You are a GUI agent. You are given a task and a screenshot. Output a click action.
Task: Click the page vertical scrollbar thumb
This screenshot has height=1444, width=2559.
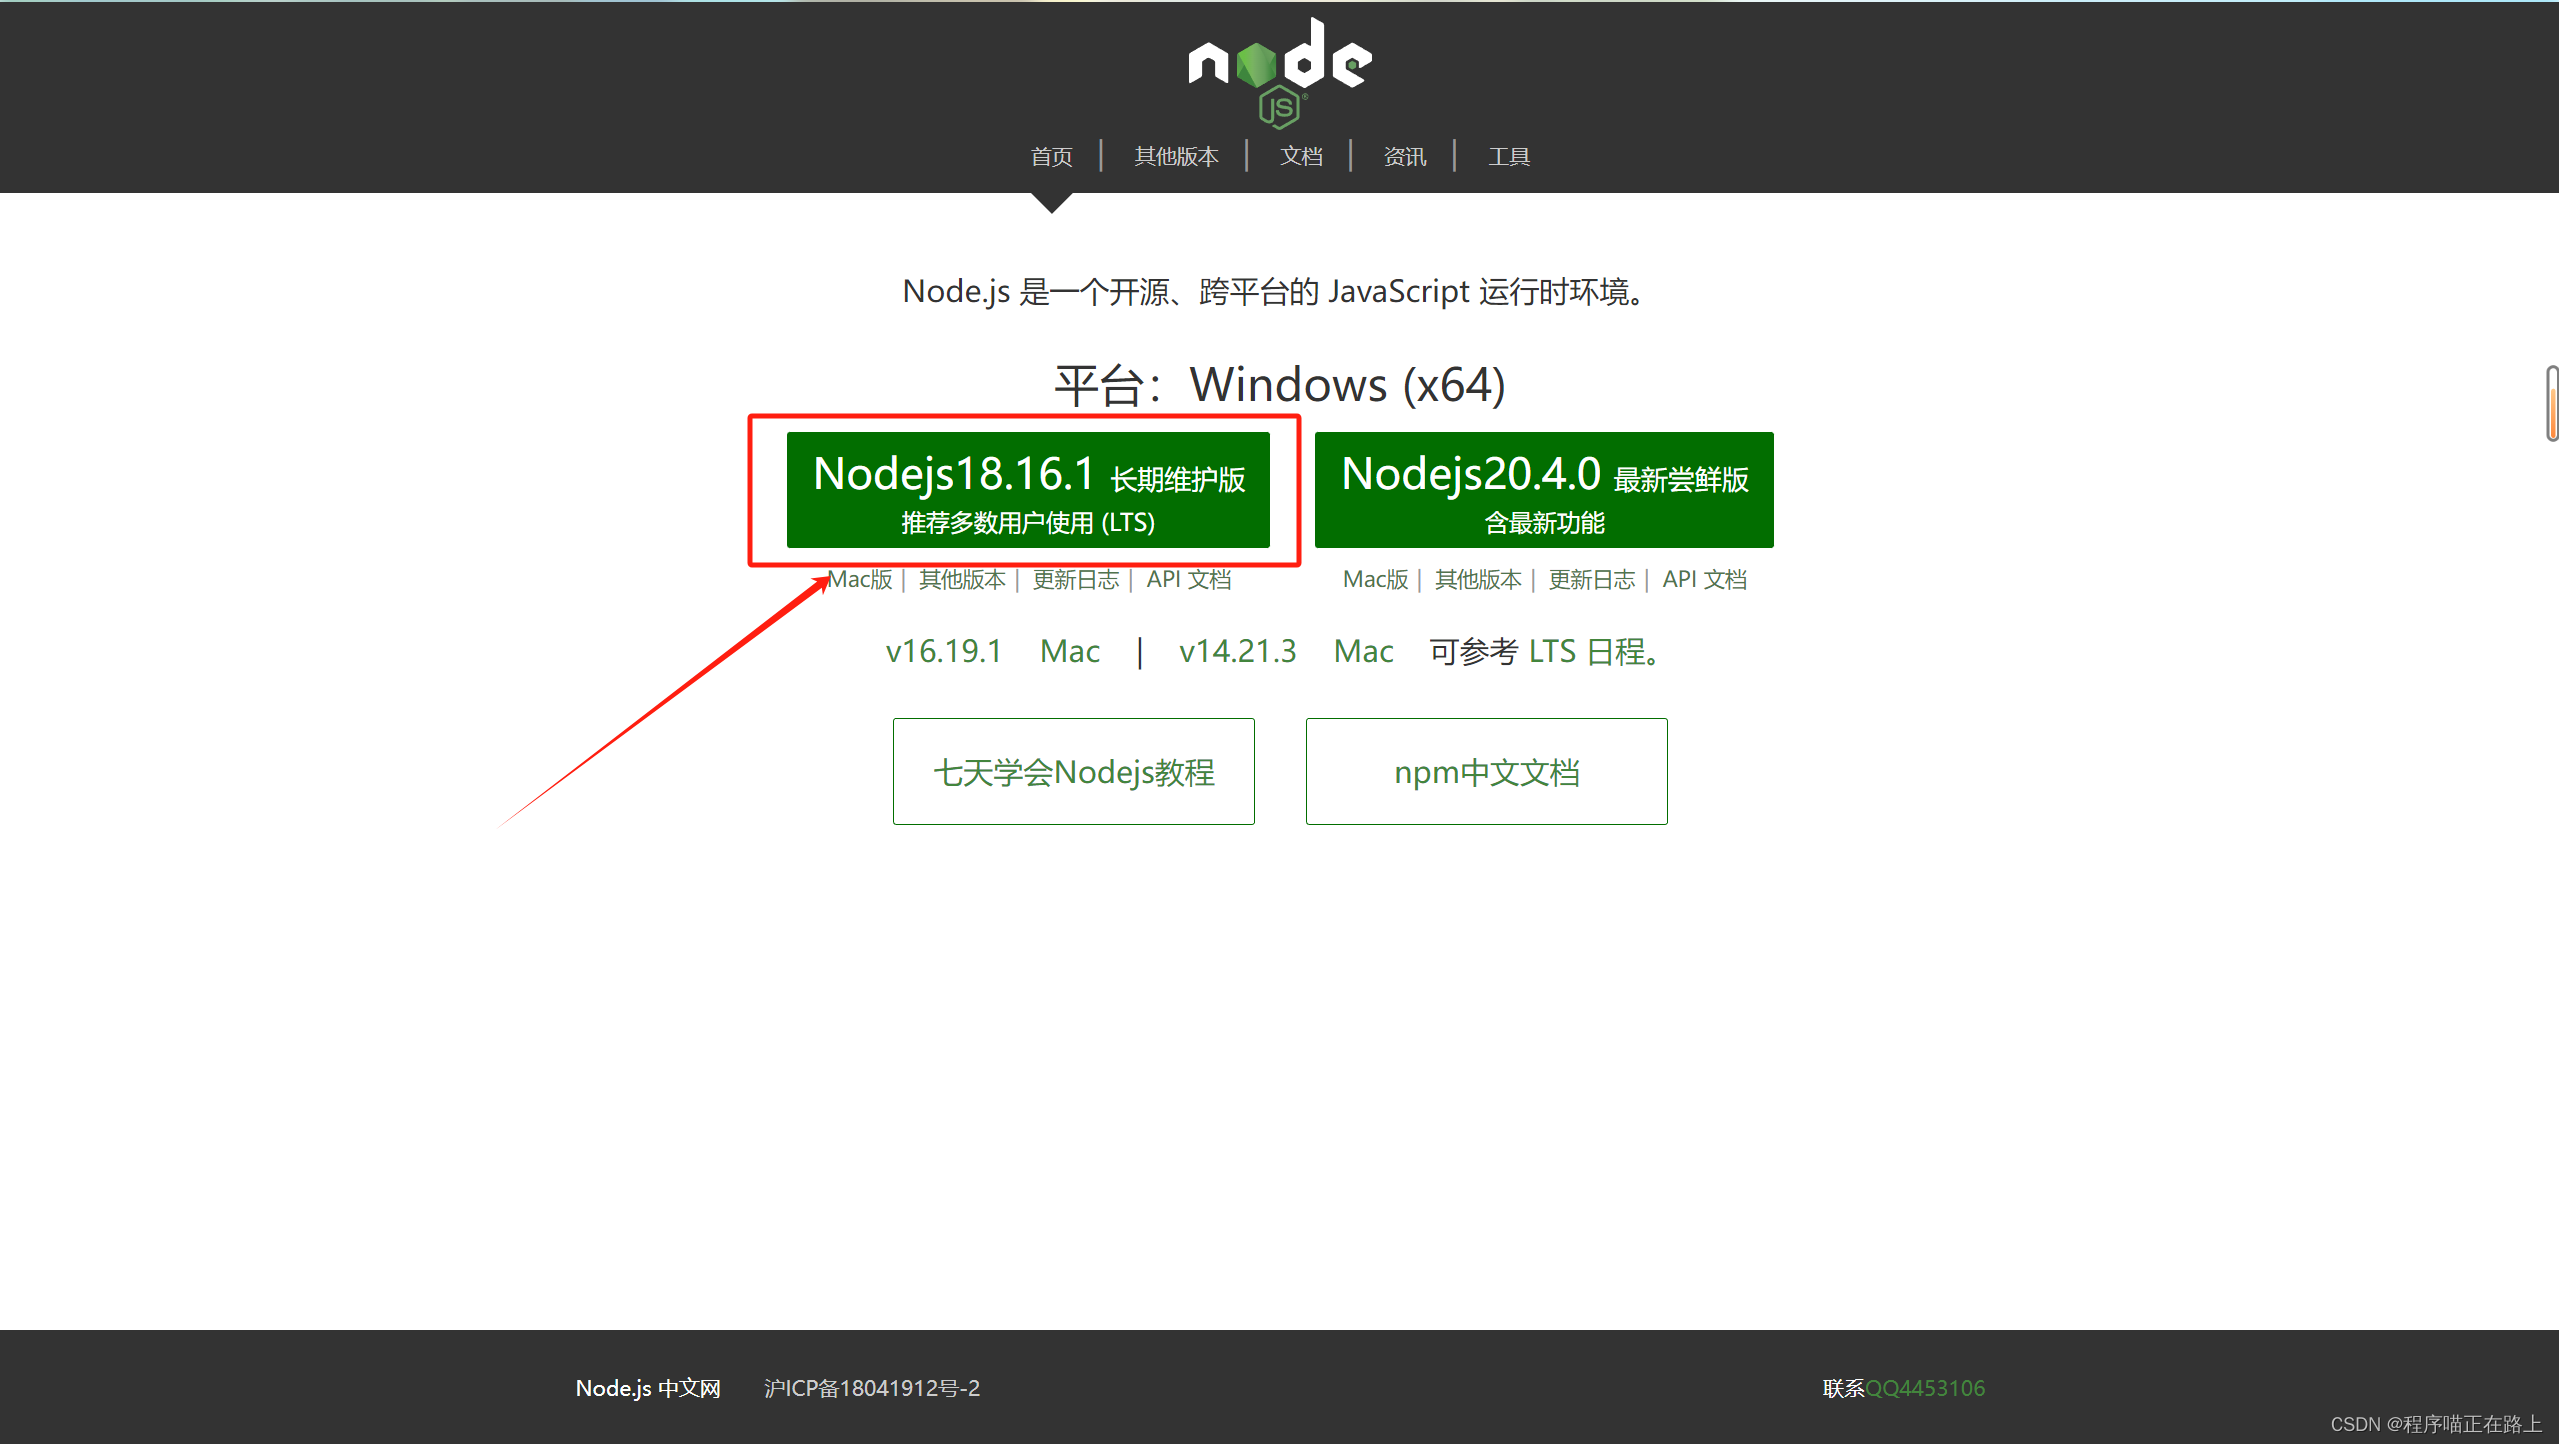2552,403
